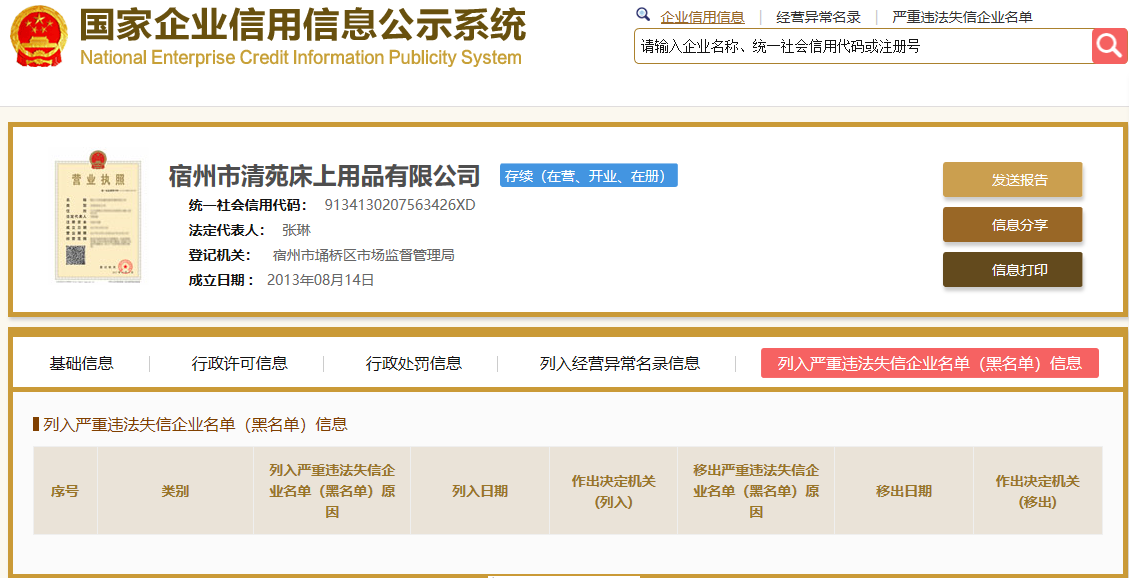Click the 登记机关 label

pos(220,256)
